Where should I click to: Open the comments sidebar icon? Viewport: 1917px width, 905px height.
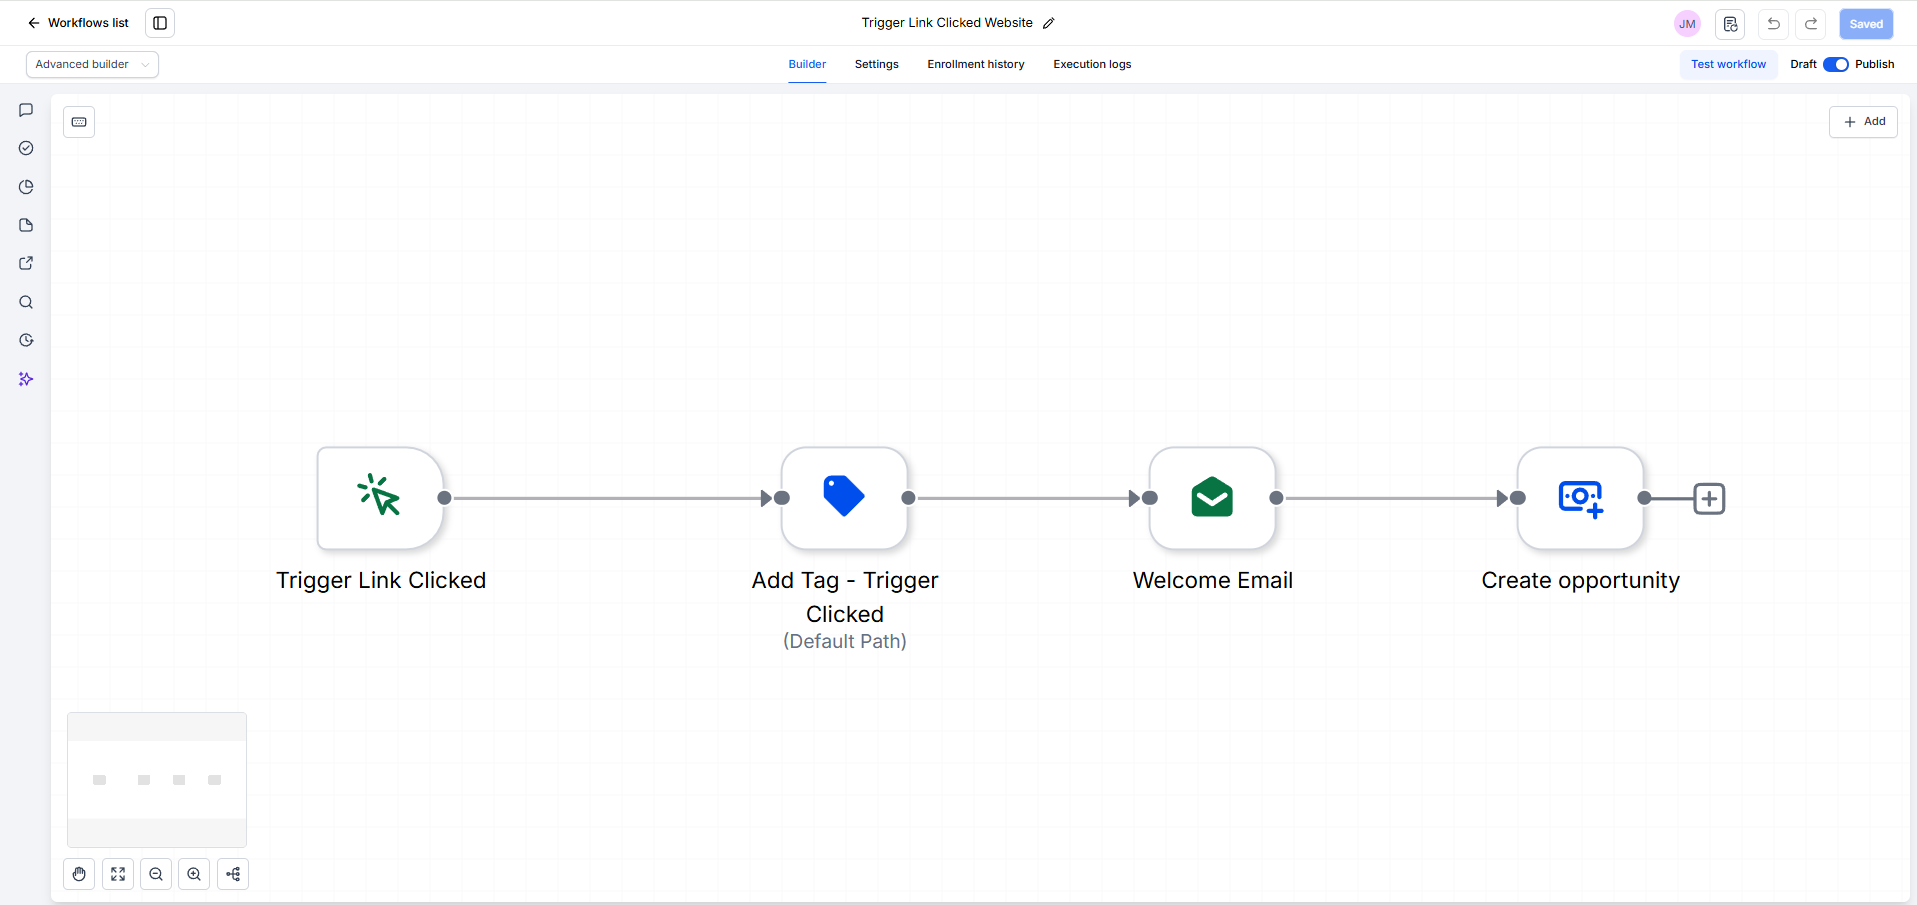point(26,110)
